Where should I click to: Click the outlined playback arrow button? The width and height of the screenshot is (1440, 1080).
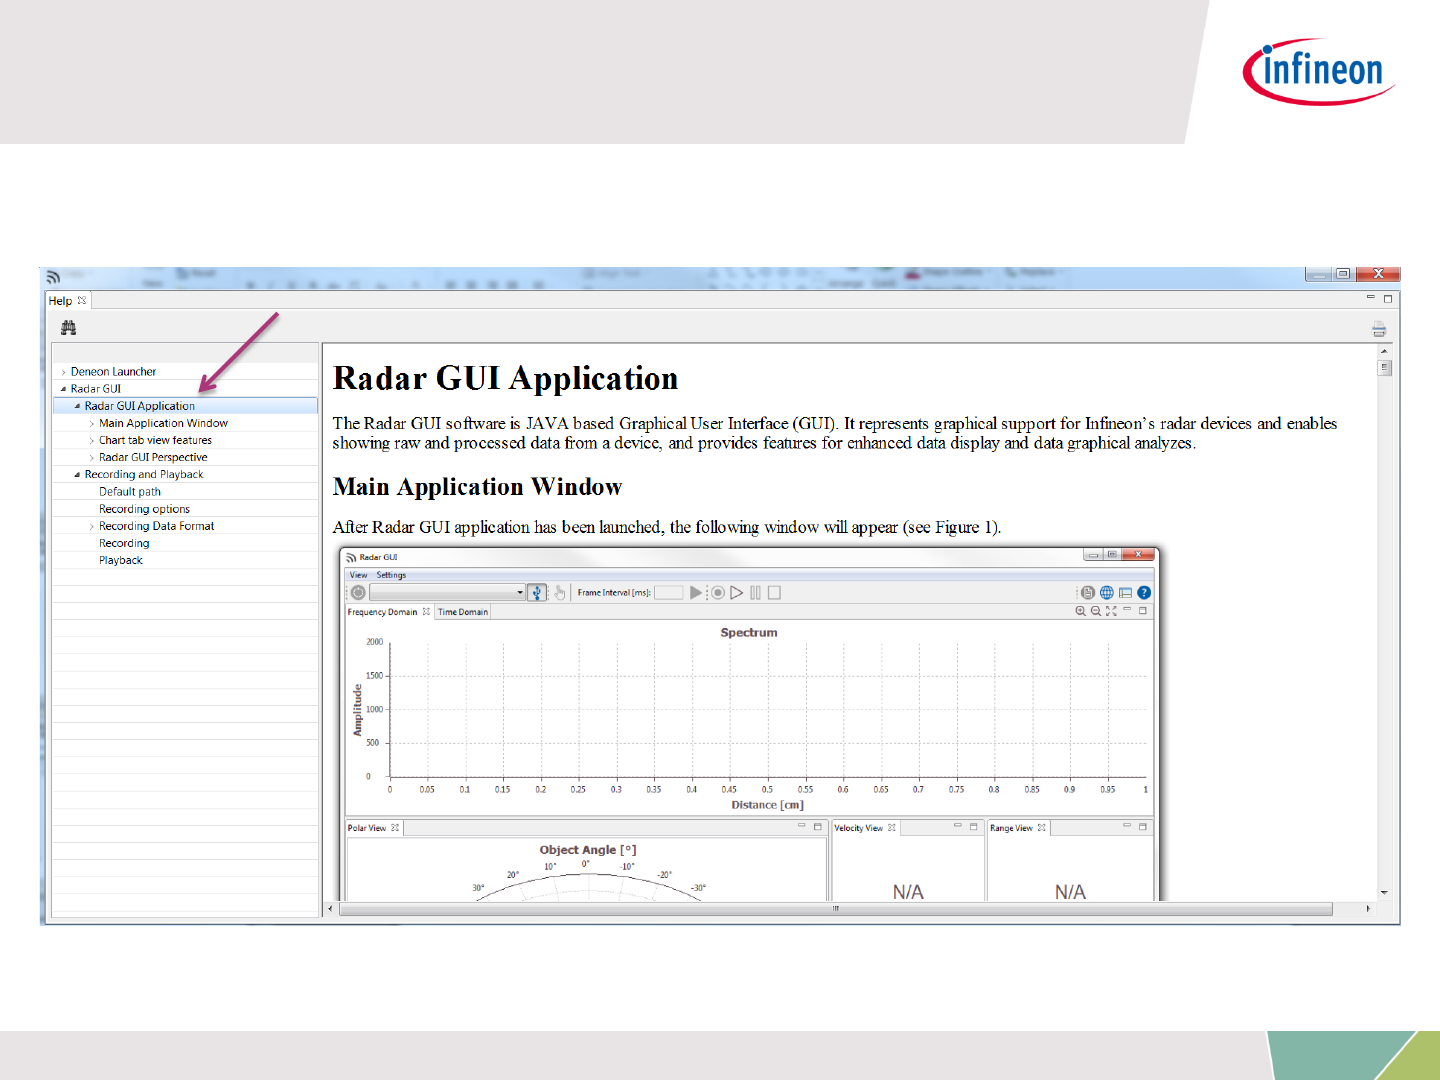(x=737, y=593)
